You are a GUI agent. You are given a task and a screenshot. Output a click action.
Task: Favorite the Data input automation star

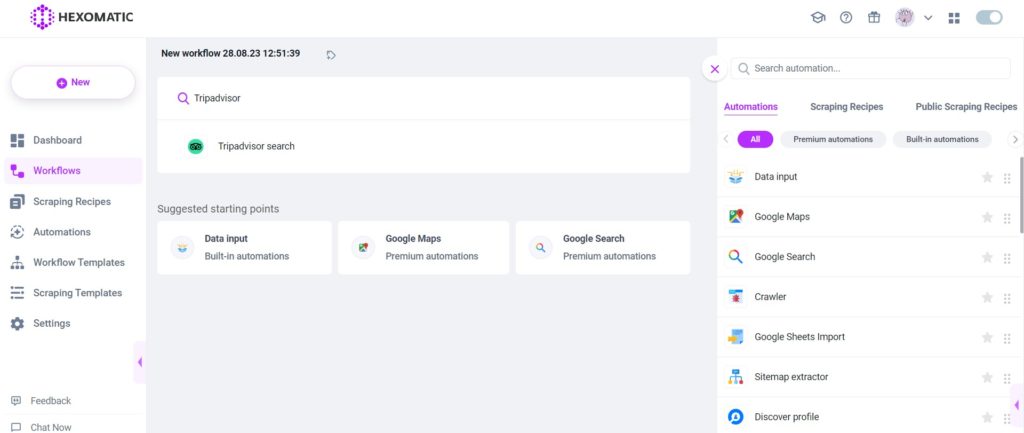[x=987, y=178]
